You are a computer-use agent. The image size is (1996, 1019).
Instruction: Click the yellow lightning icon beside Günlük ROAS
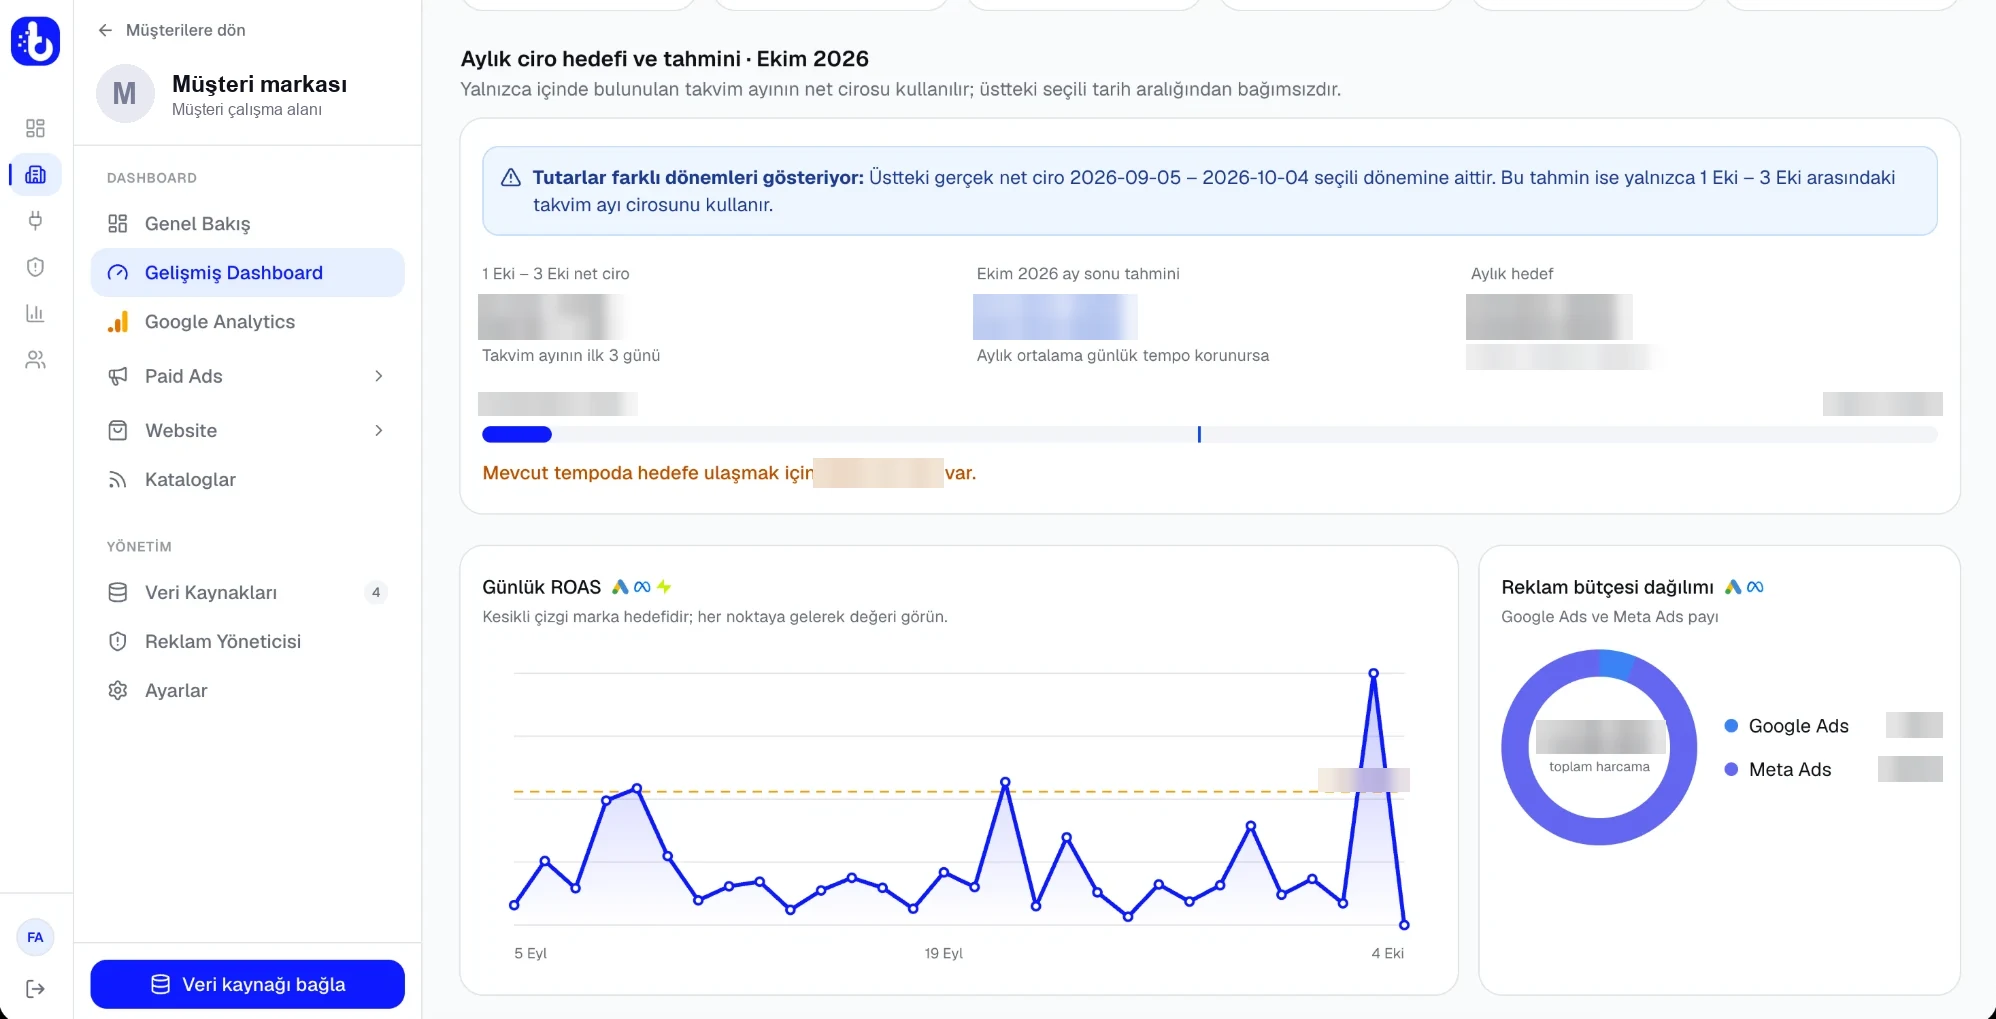[x=664, y=587]
